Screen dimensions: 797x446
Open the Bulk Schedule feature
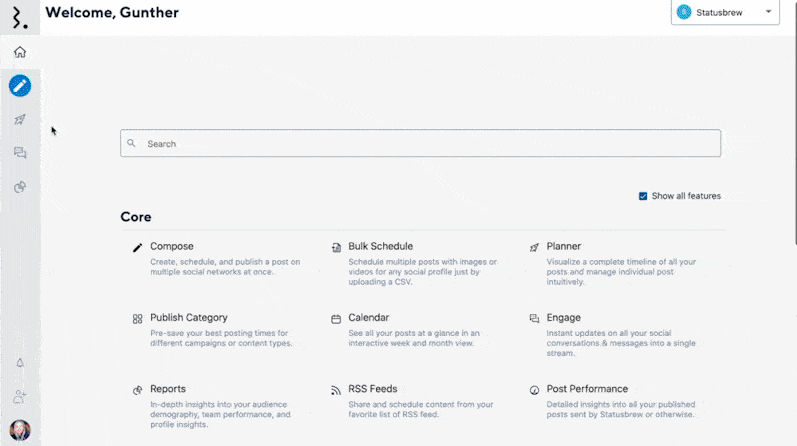tap(380, 246)
